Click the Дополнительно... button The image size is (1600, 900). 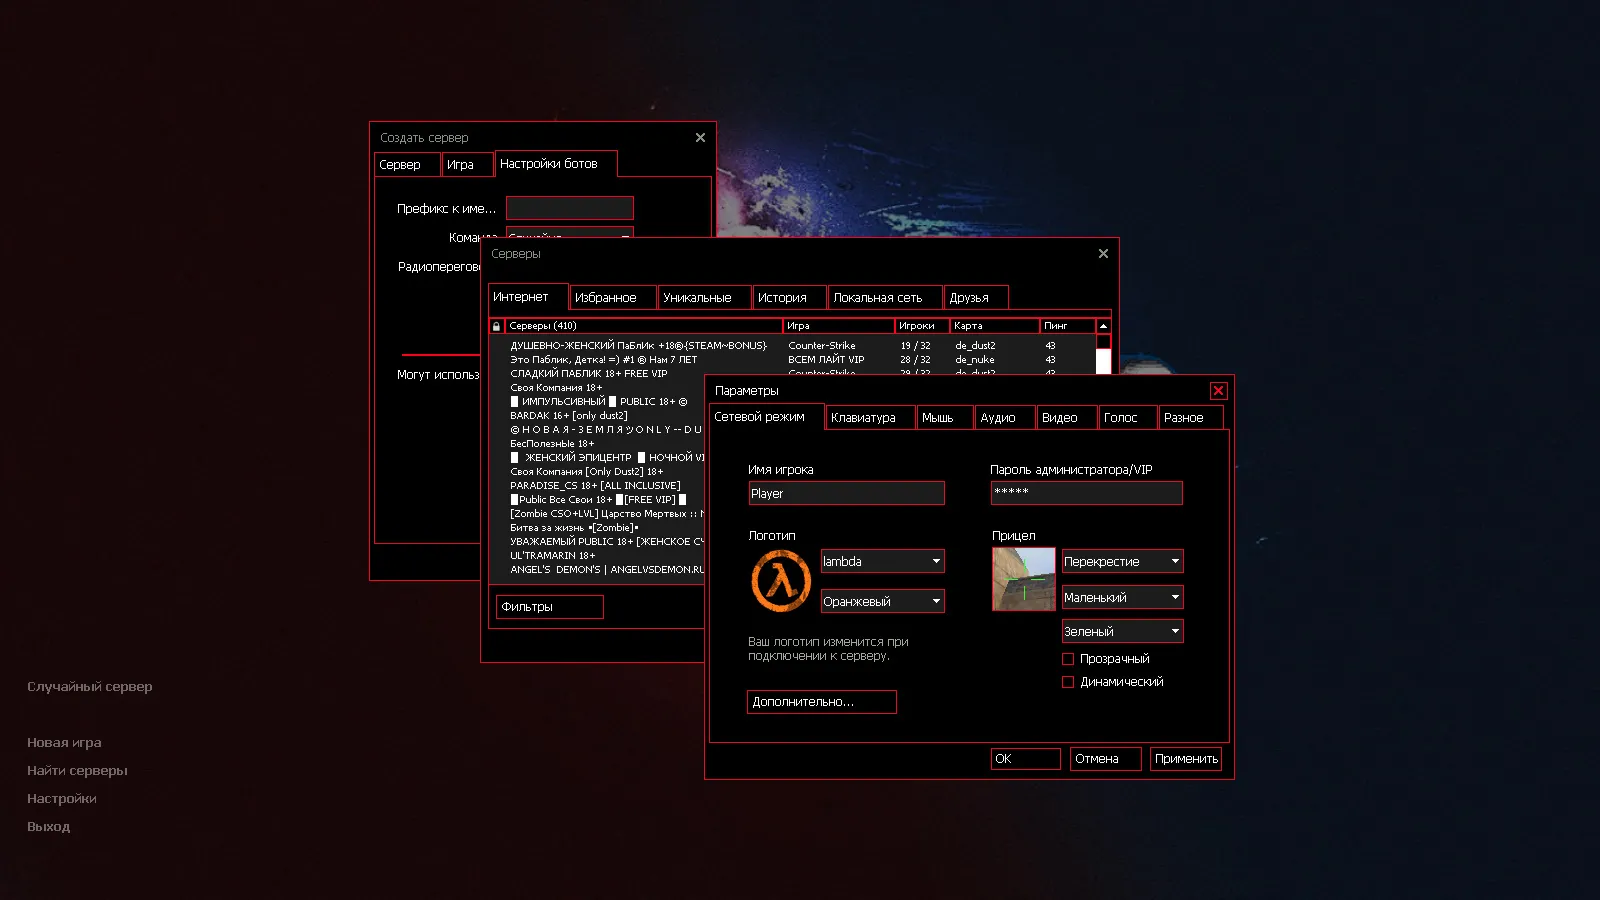pos(821,702)
